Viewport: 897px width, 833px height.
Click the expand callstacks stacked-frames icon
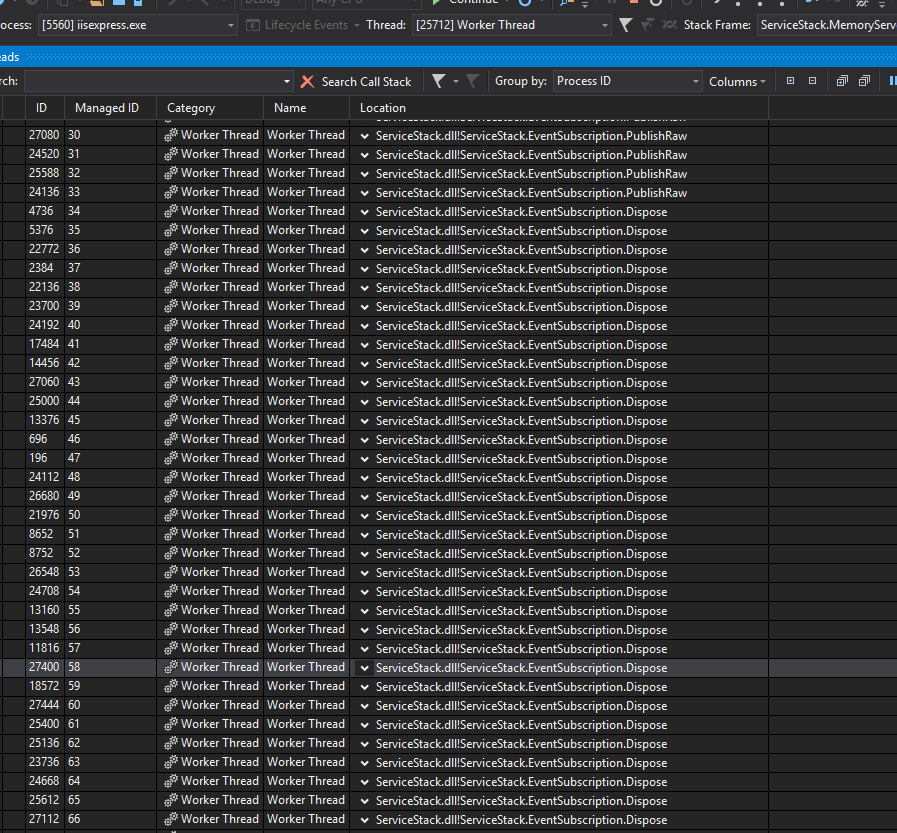[841, 81]
